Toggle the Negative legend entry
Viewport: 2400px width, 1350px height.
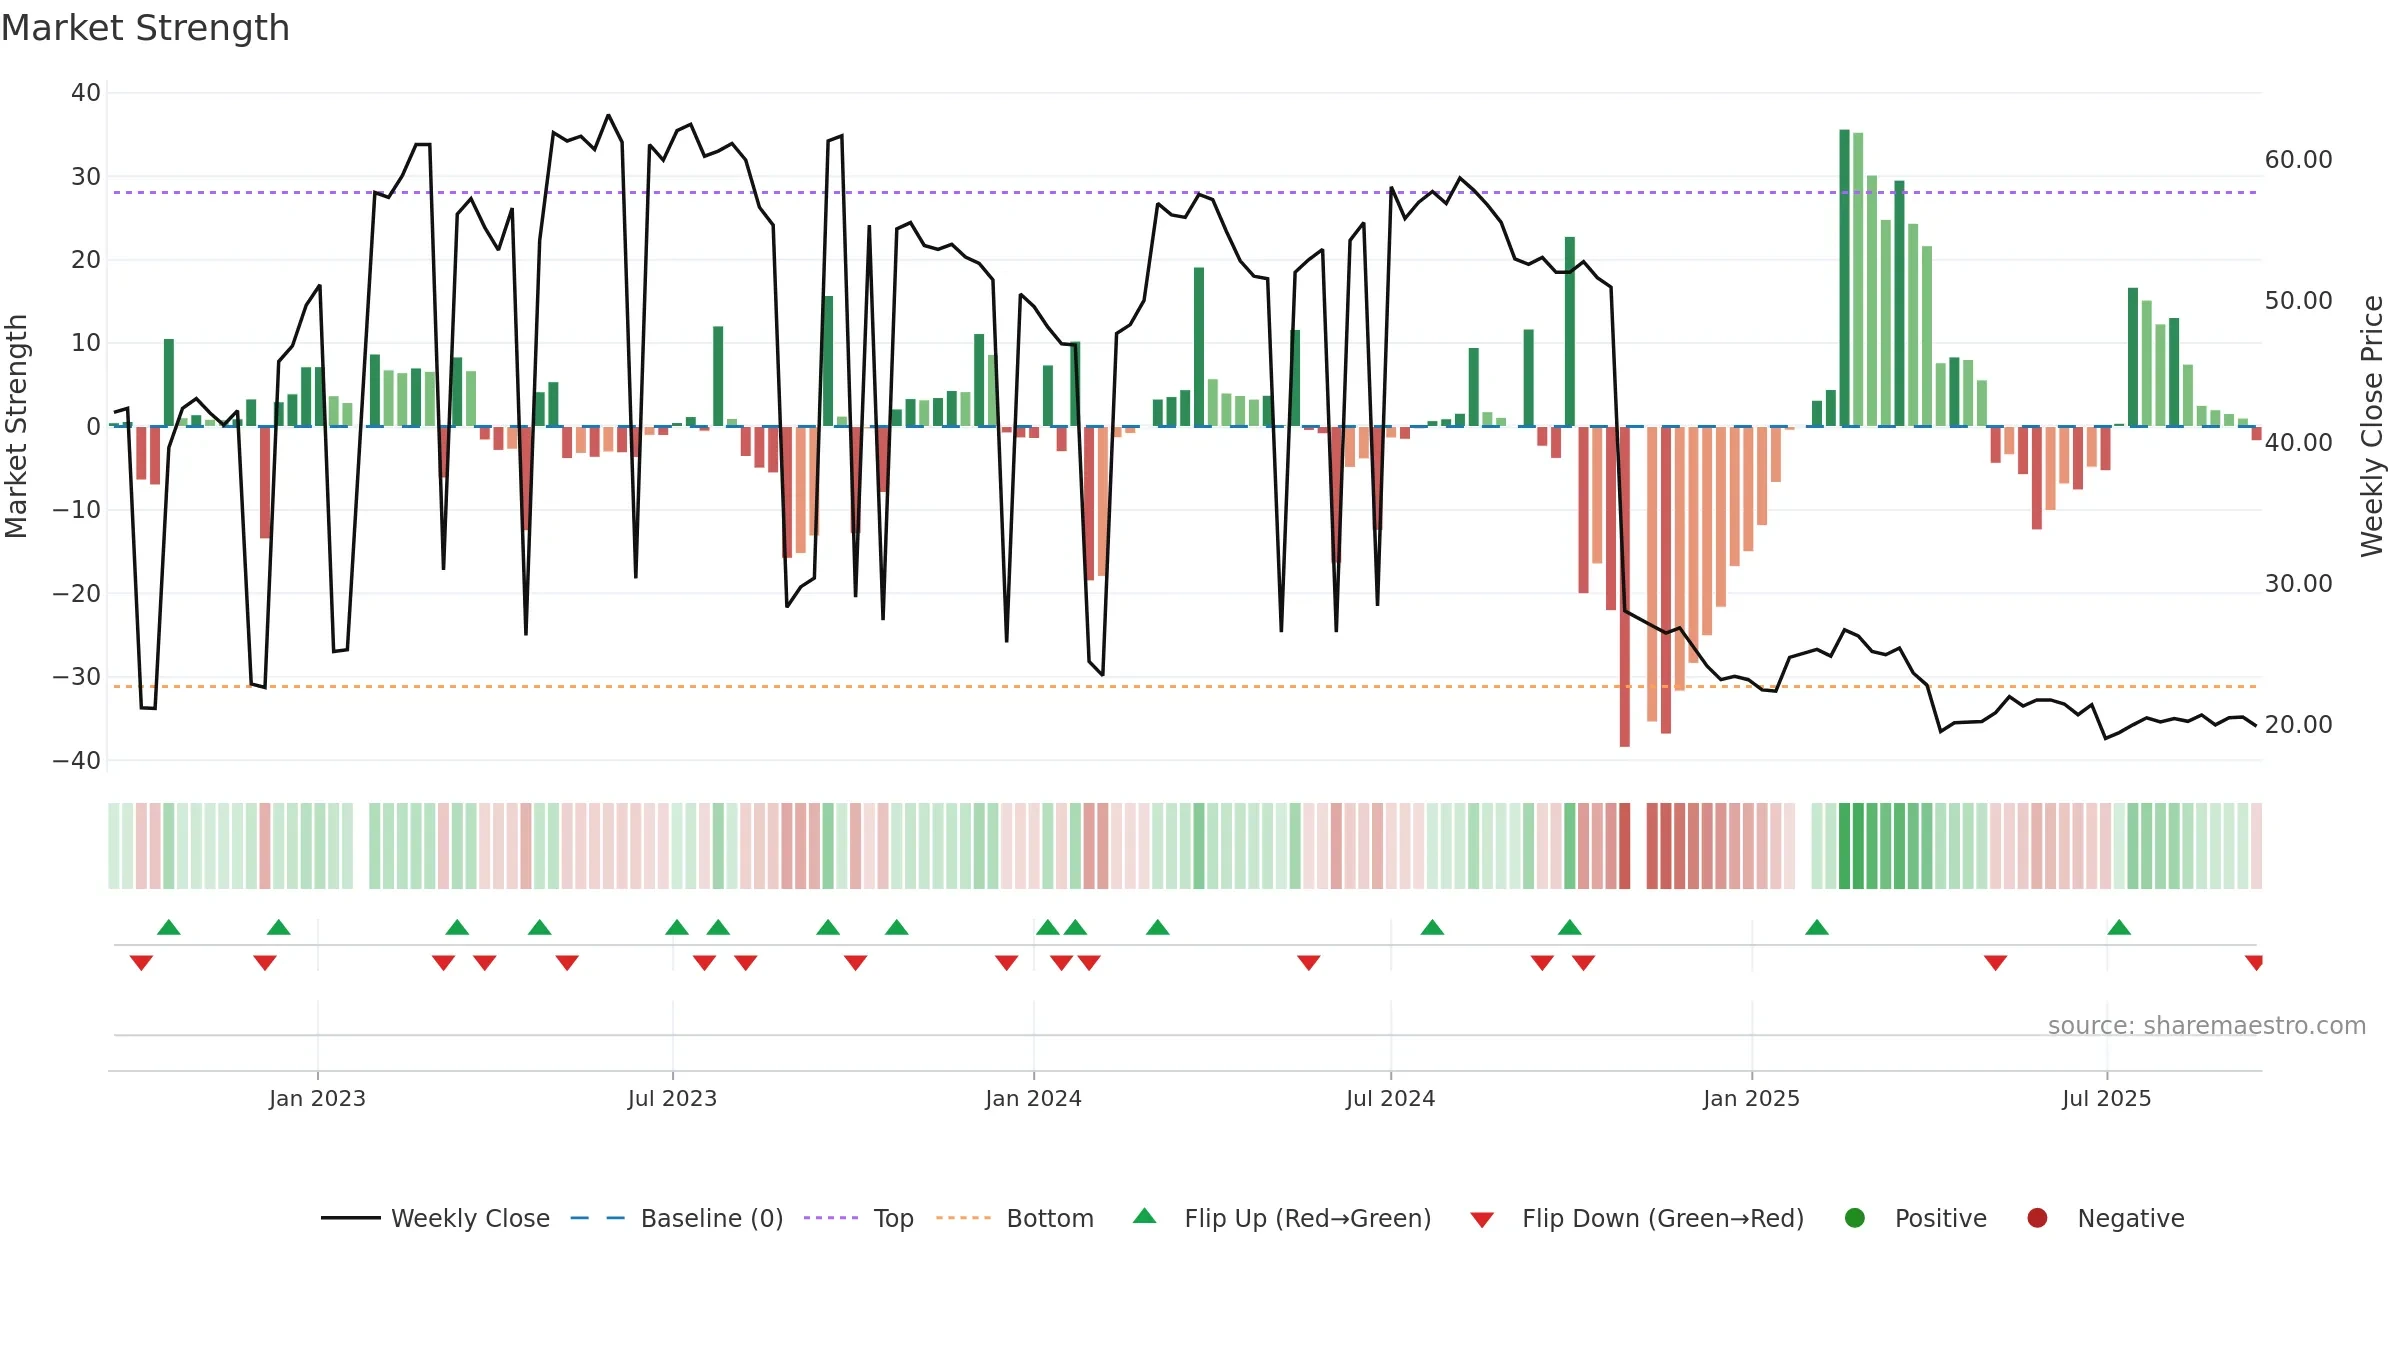click(x=2105, y=1218)
